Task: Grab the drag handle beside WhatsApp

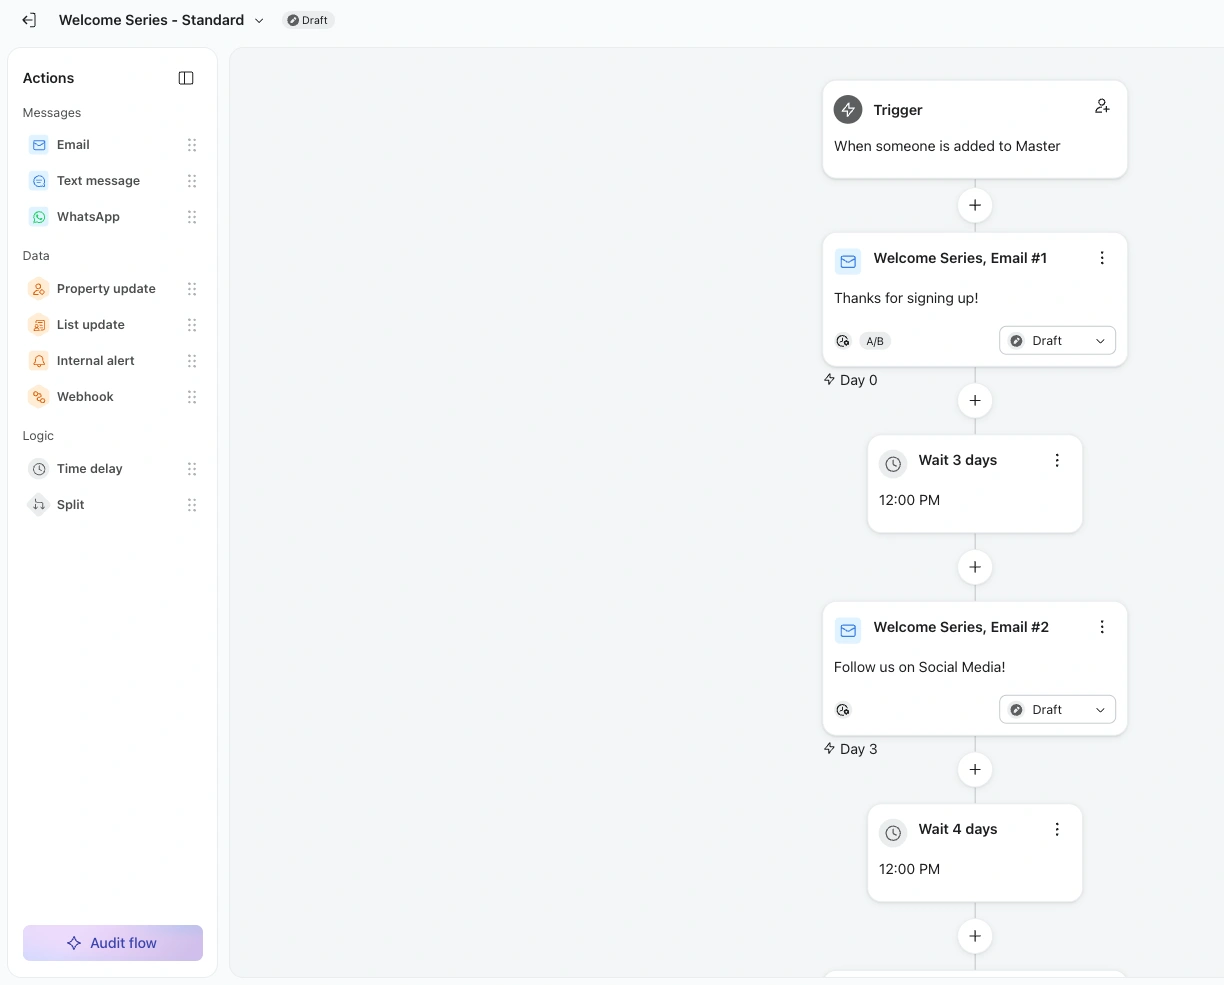Action: coord(192,217)
